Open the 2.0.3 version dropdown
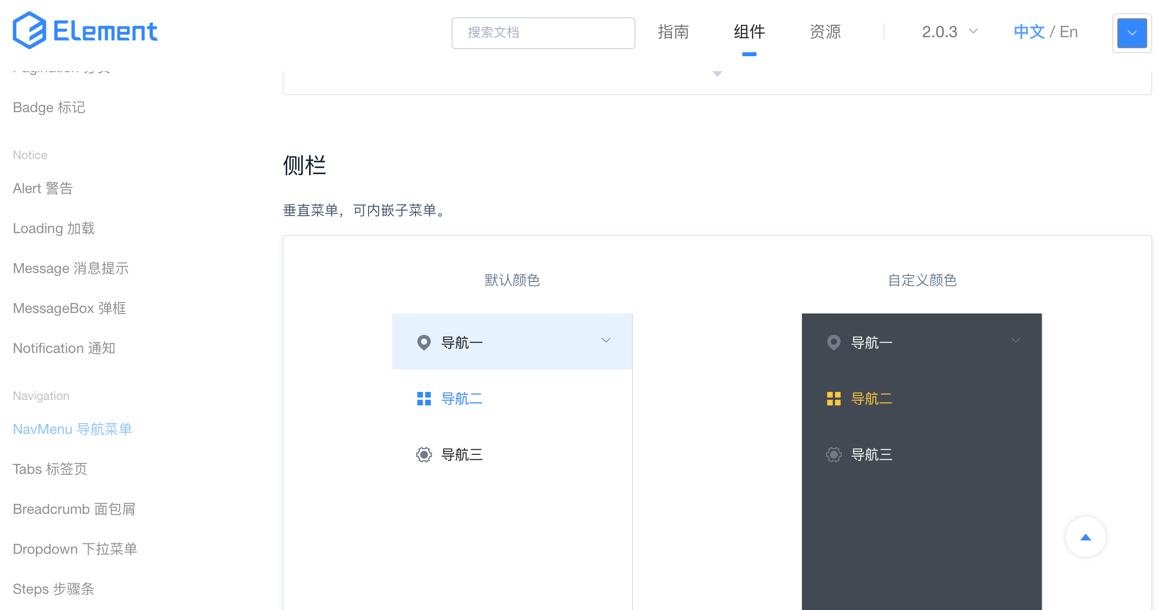 coord(949,32)
